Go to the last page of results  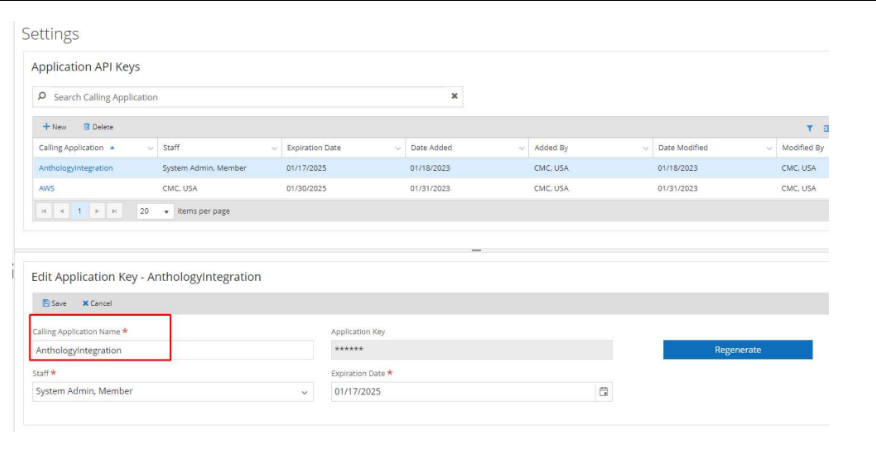(x=114, y=212)
